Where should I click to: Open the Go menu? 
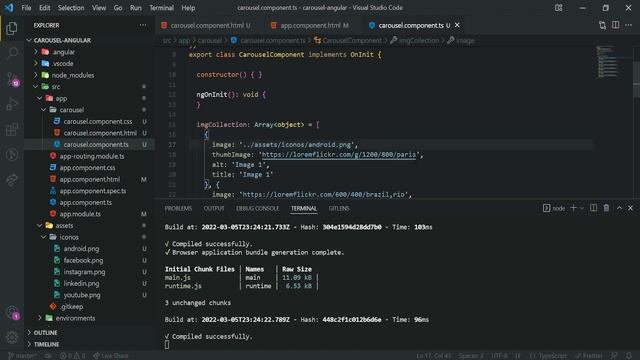[118, 8]
